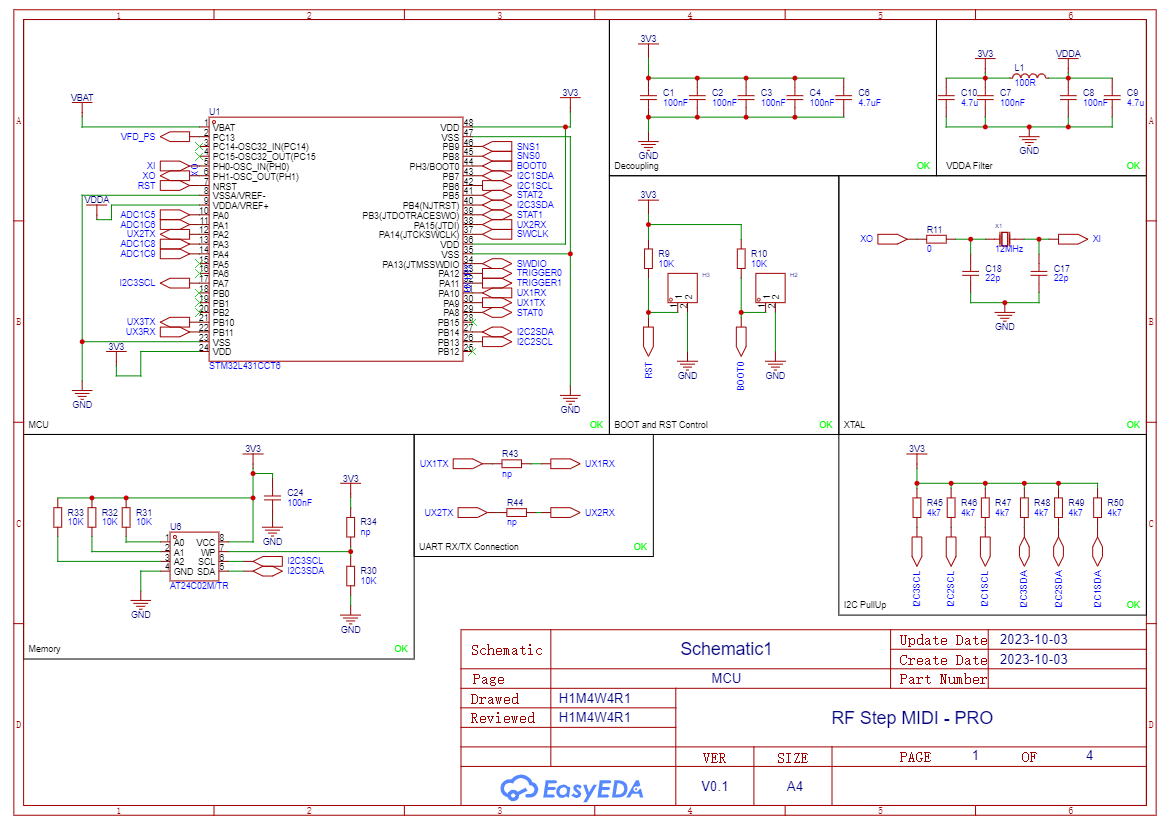Viewport: 1170px width, 825px height.
Task: Click the page name MCU in title block
Action: 726,678
